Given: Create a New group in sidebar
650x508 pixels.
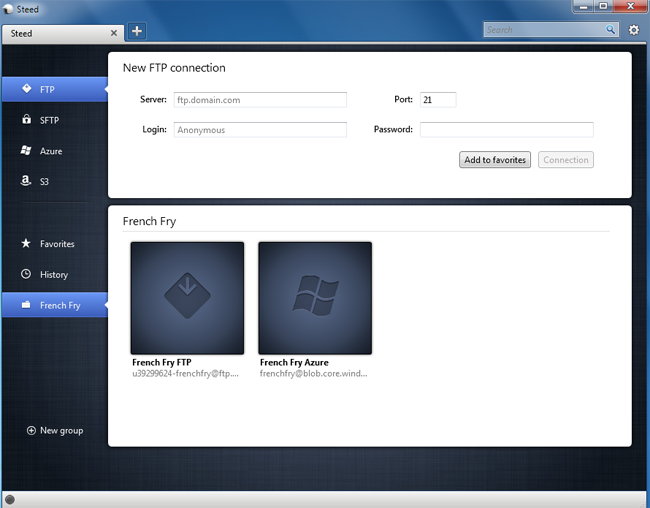Looking at the screenshot, I should point(55,430).
